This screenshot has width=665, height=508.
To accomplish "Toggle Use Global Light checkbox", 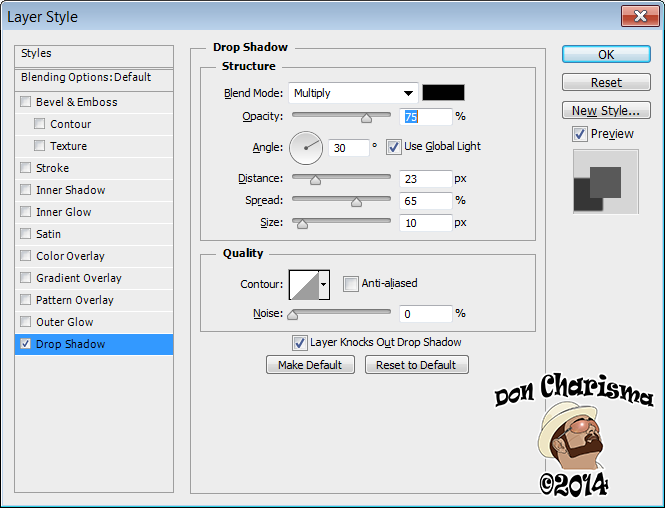I will click(x=394, y=146).
